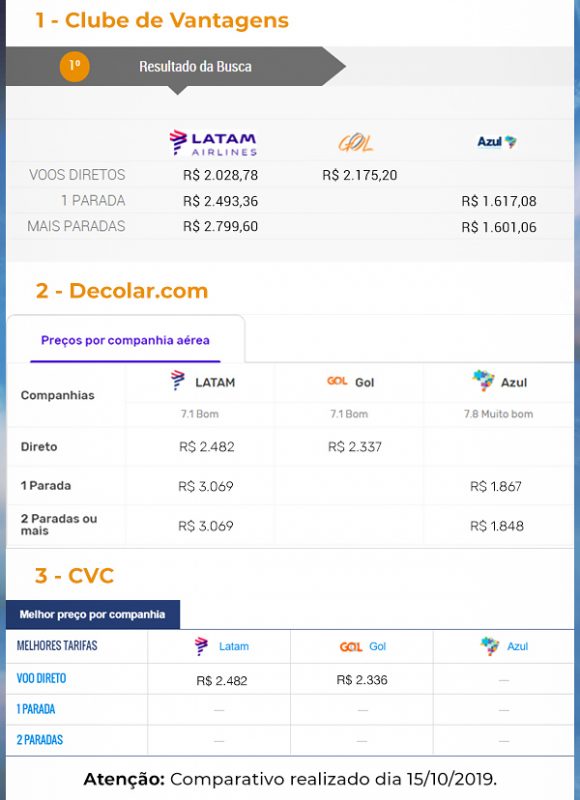Open the Resultado da Busca step
Viewport: 580px width, 800px height.
point(195,66)
